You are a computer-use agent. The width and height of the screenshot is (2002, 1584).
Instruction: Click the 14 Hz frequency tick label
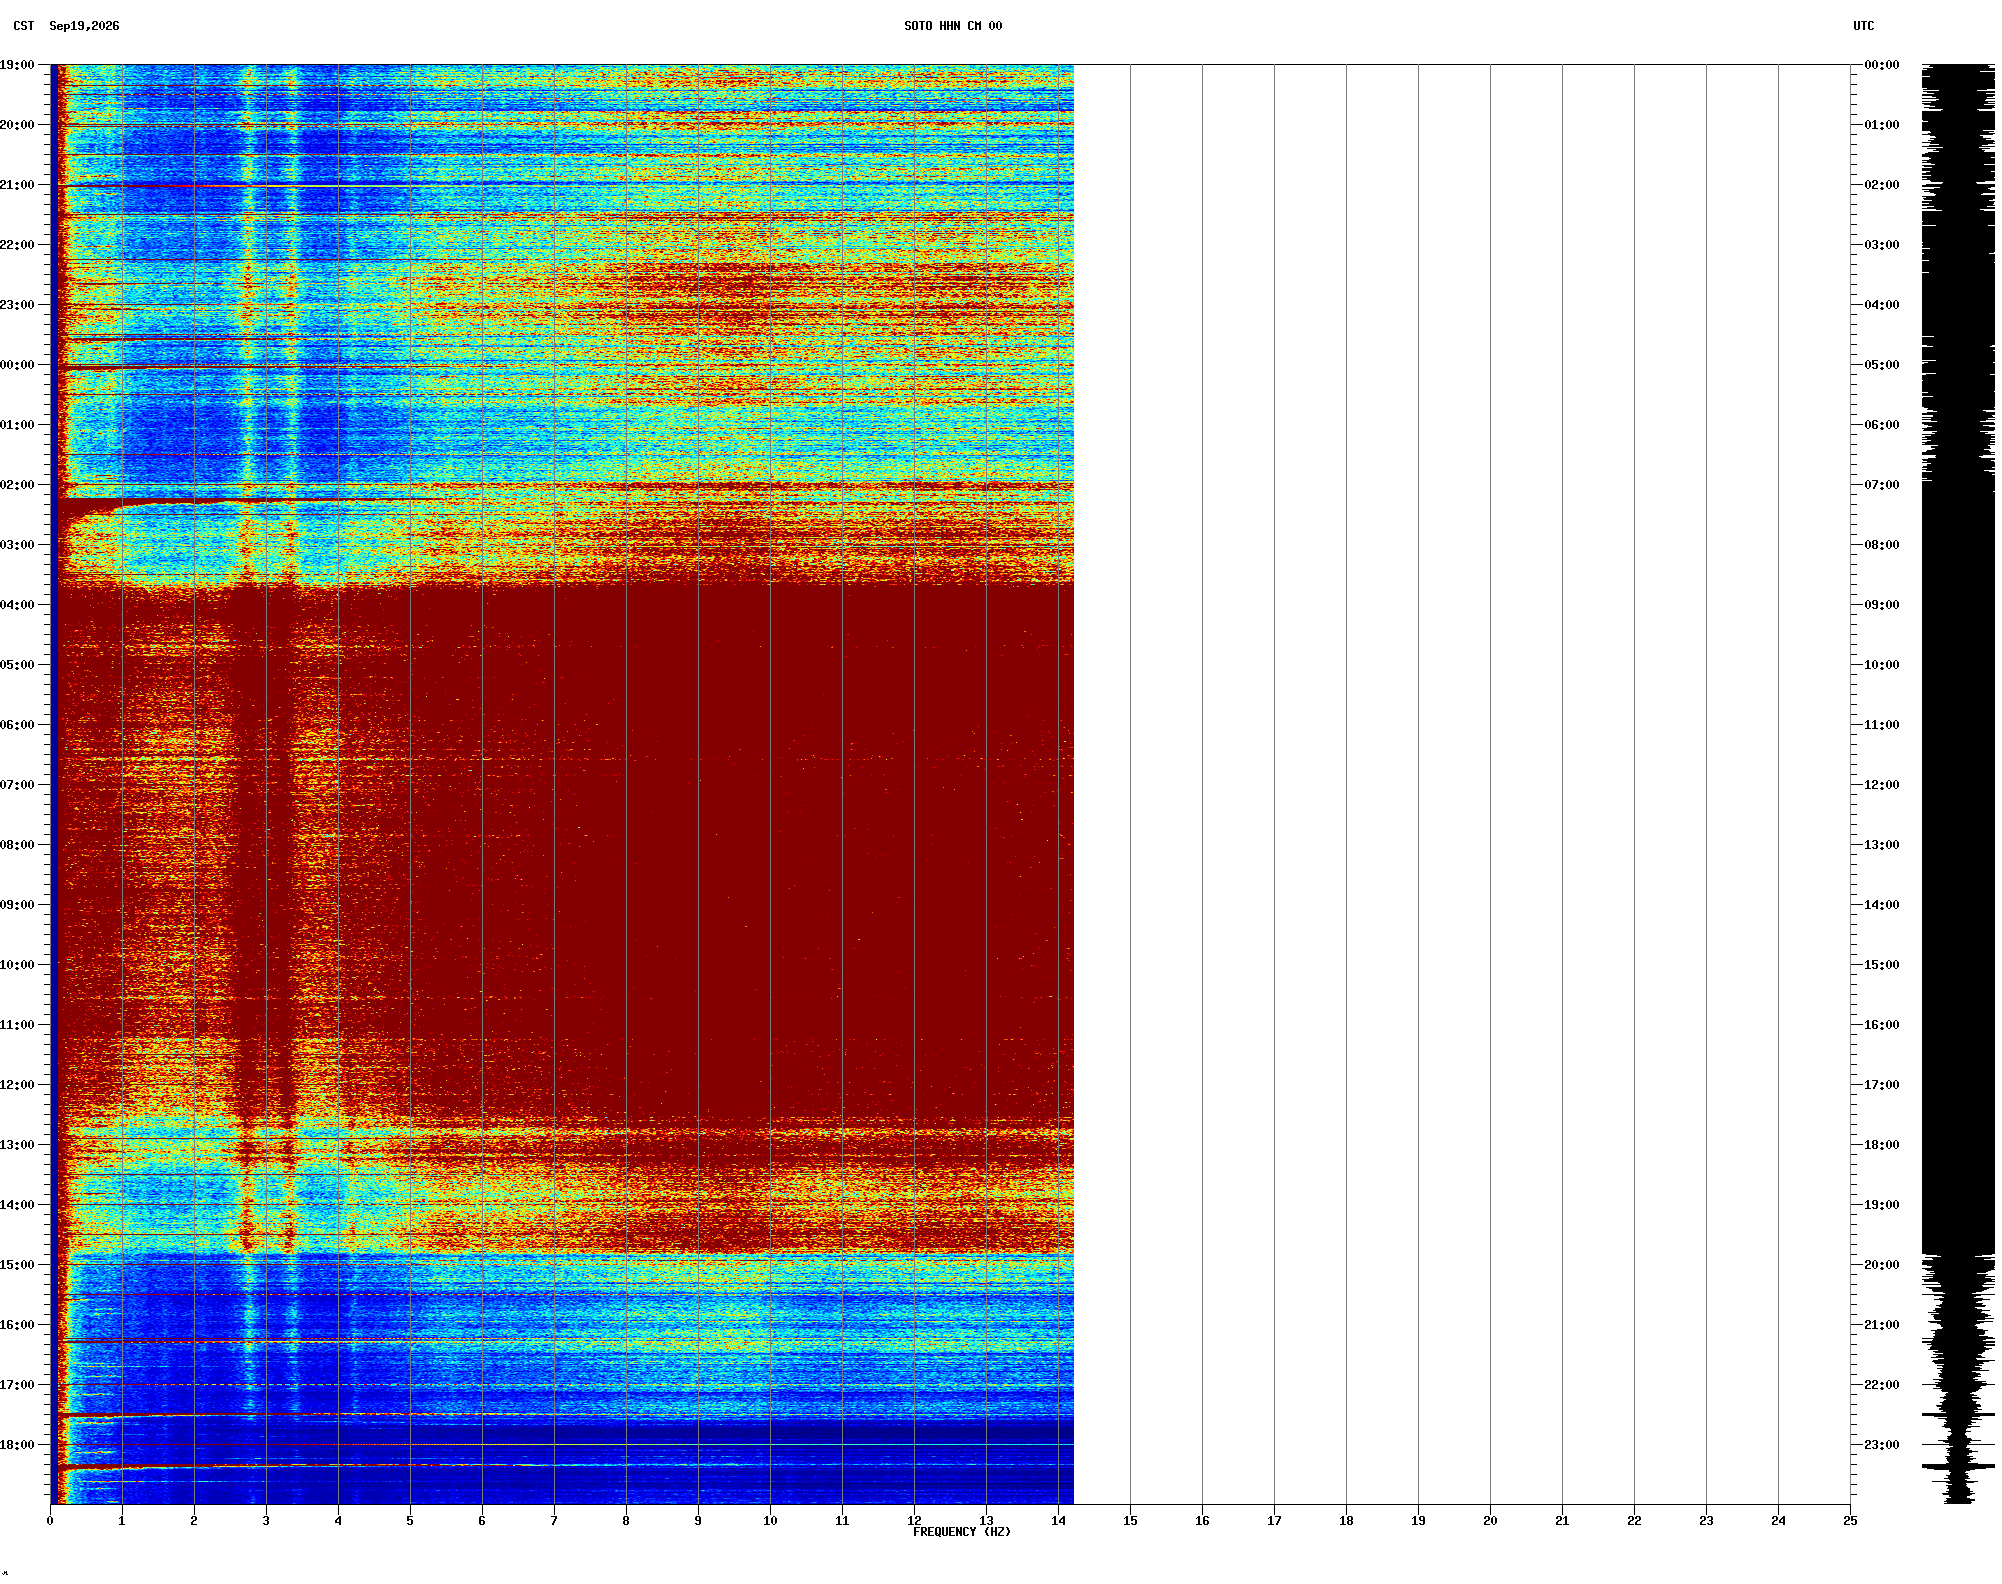pyautogui.click(x=1058, y=1521)
